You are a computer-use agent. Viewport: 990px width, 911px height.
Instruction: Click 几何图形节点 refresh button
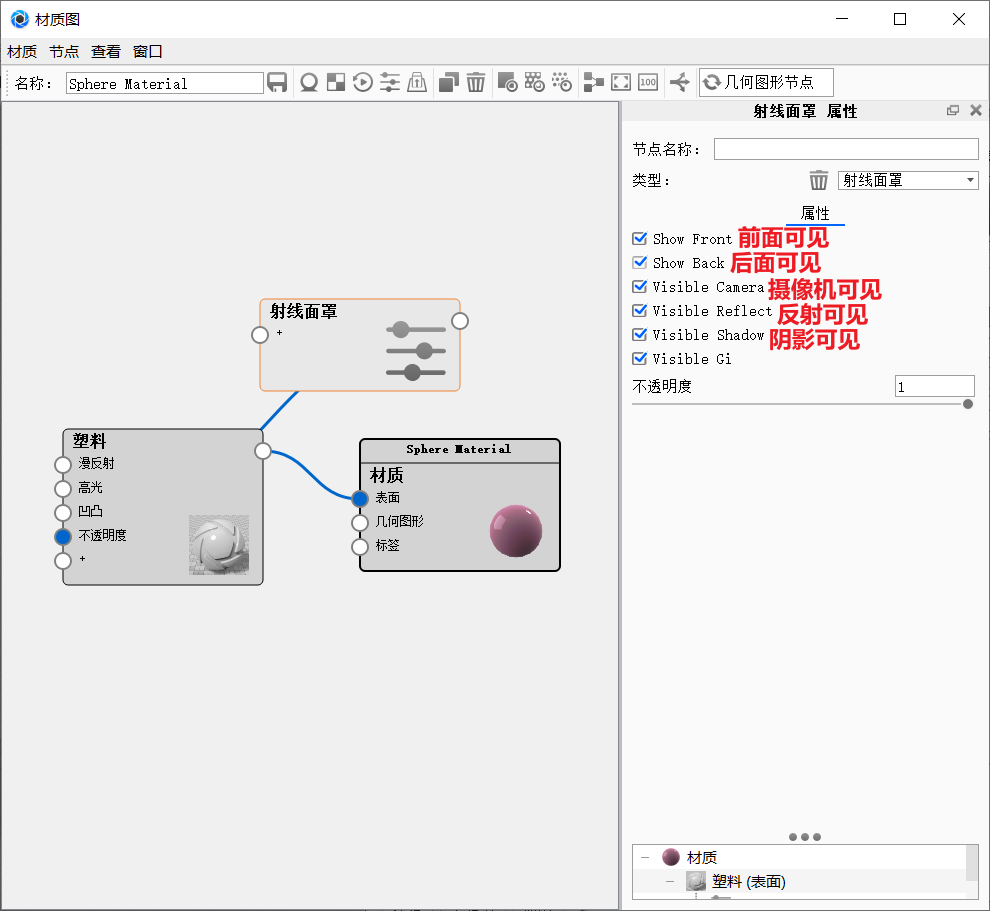click(766, 83)
